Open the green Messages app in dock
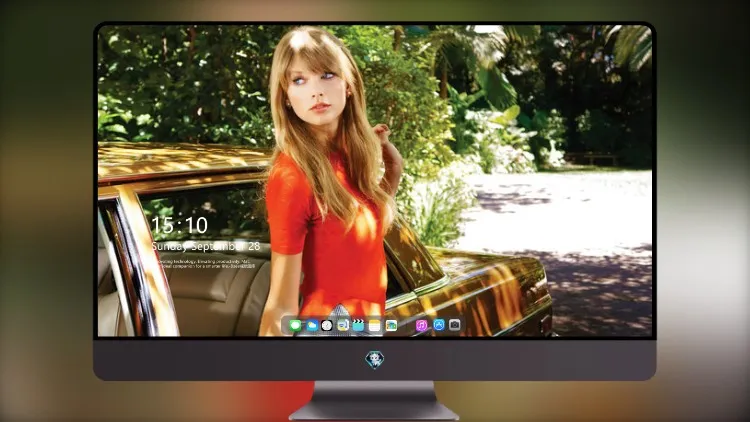Screen dimensions: 750x422 (x=296, y=326)
